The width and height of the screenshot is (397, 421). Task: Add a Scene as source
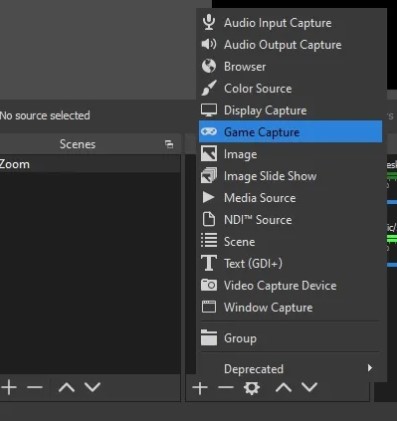tap(290, 241)
